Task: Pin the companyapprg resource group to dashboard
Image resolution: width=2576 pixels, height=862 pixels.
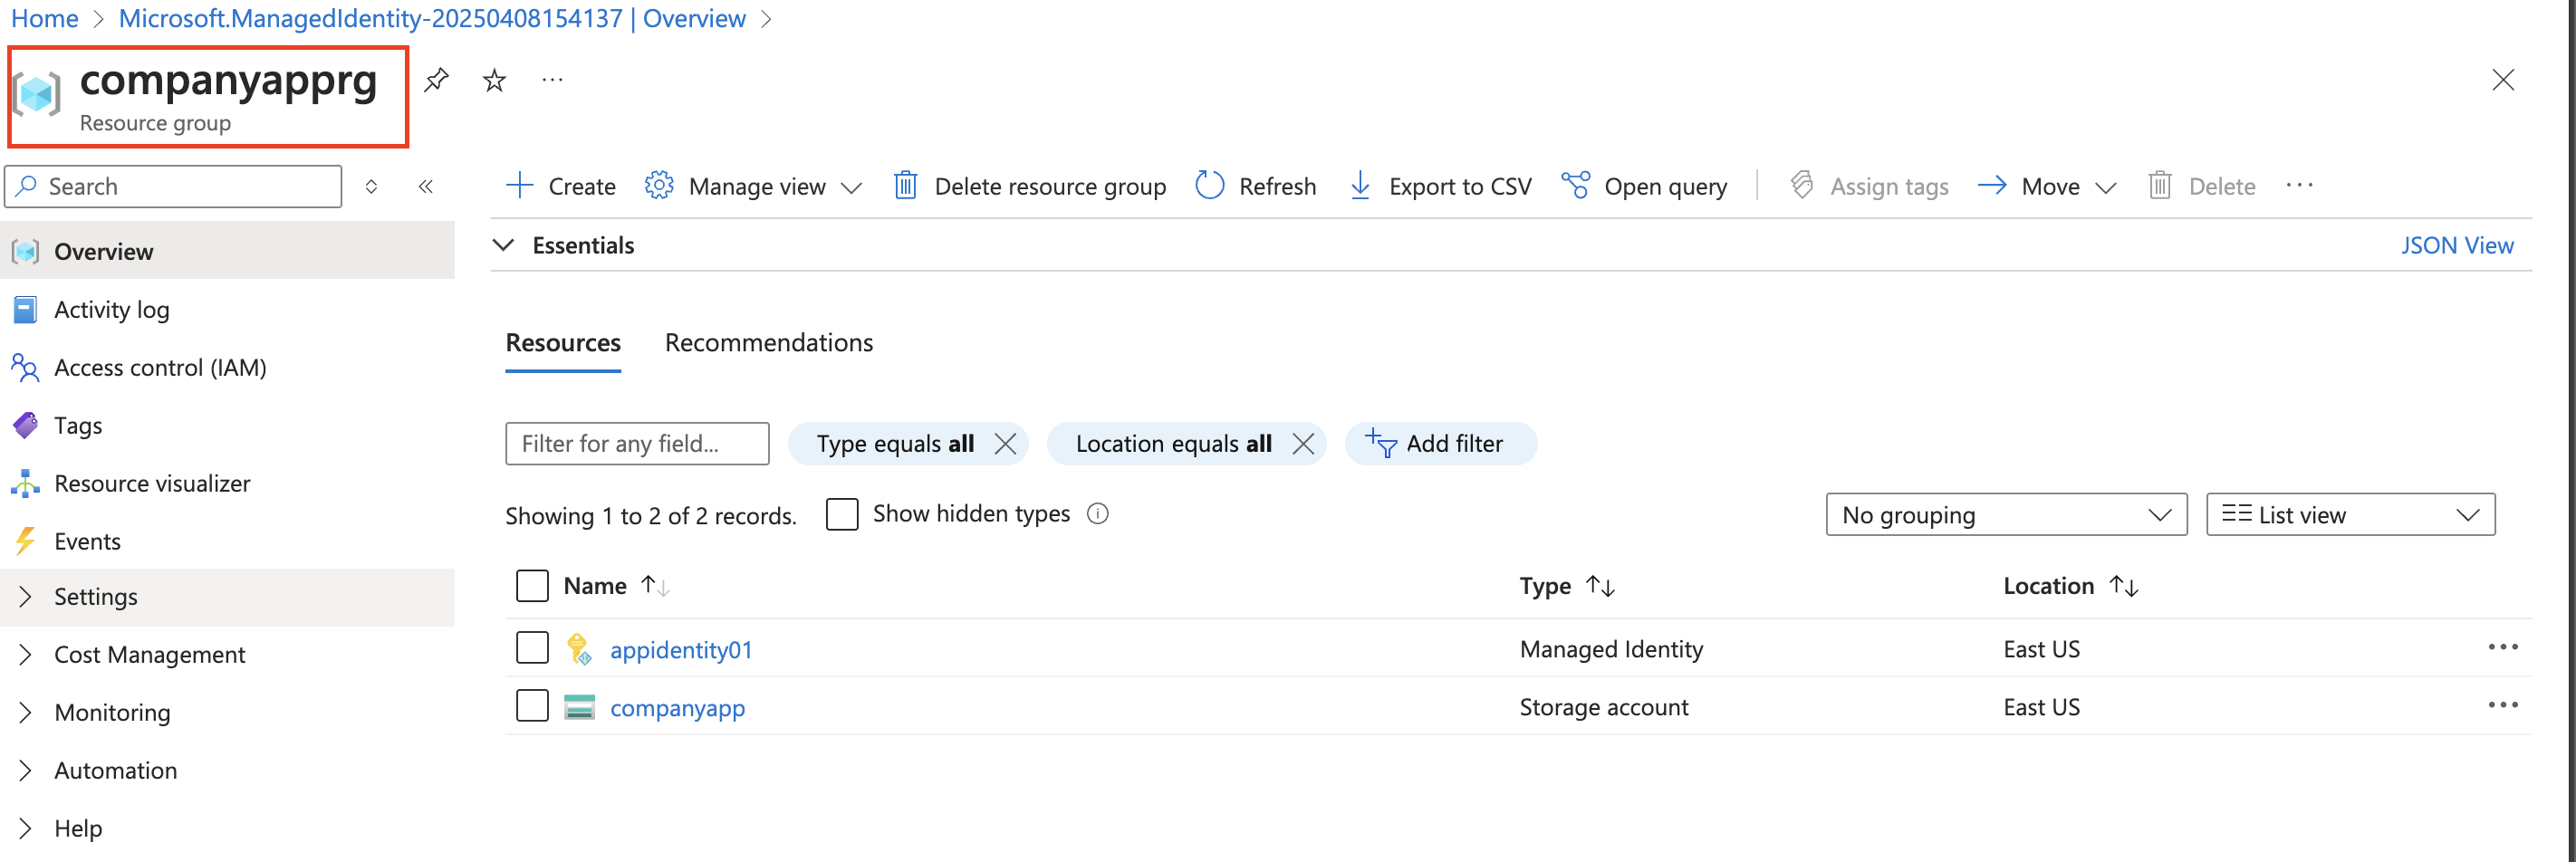Action: (x=436, y=80)
